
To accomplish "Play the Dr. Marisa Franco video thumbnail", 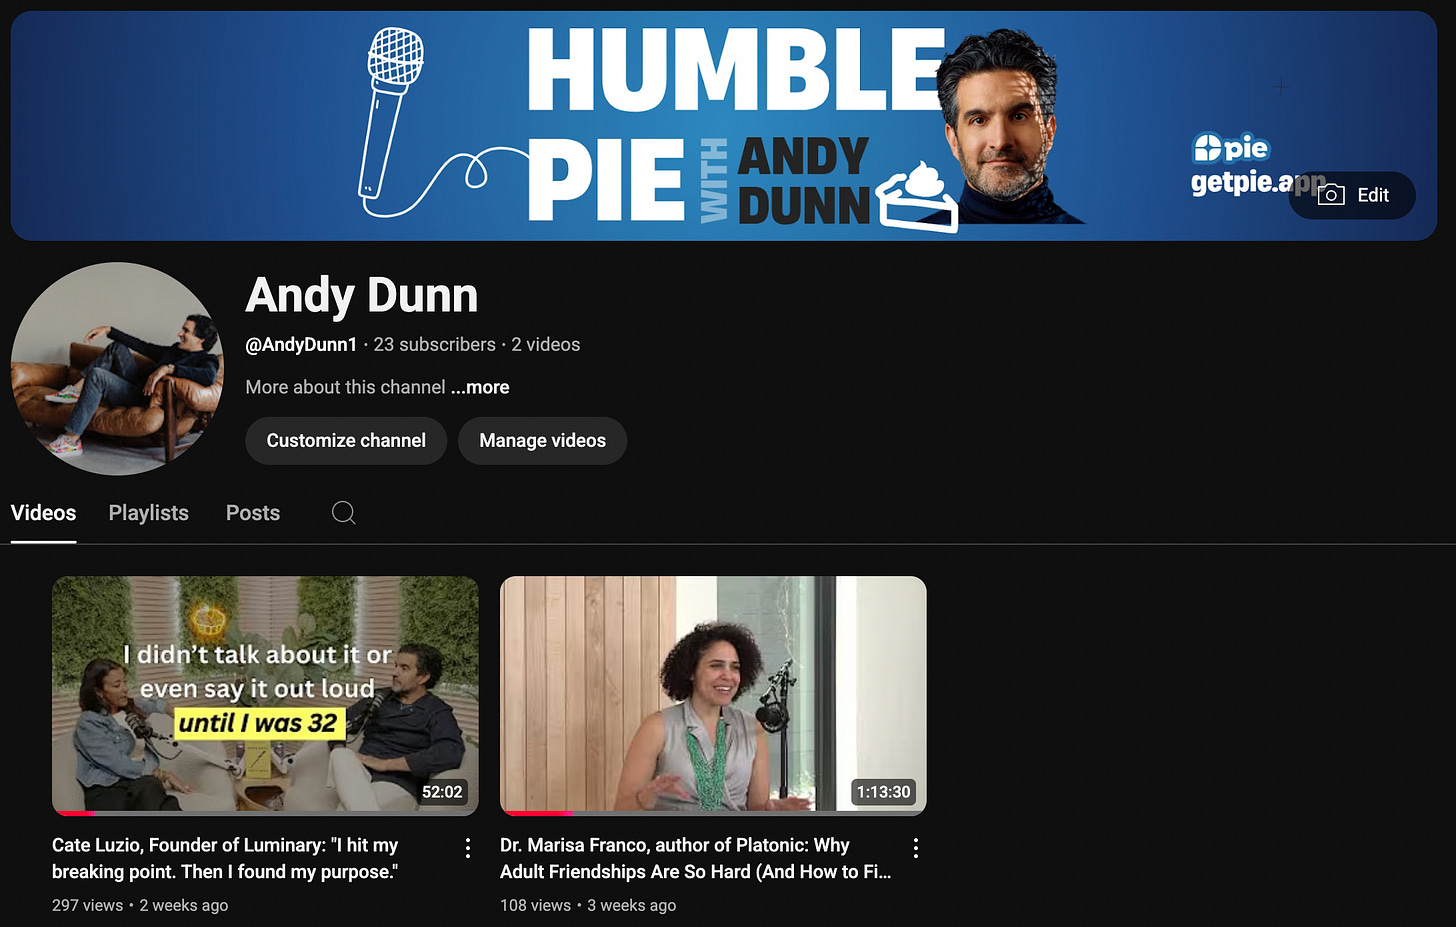I will pos(713,695).
